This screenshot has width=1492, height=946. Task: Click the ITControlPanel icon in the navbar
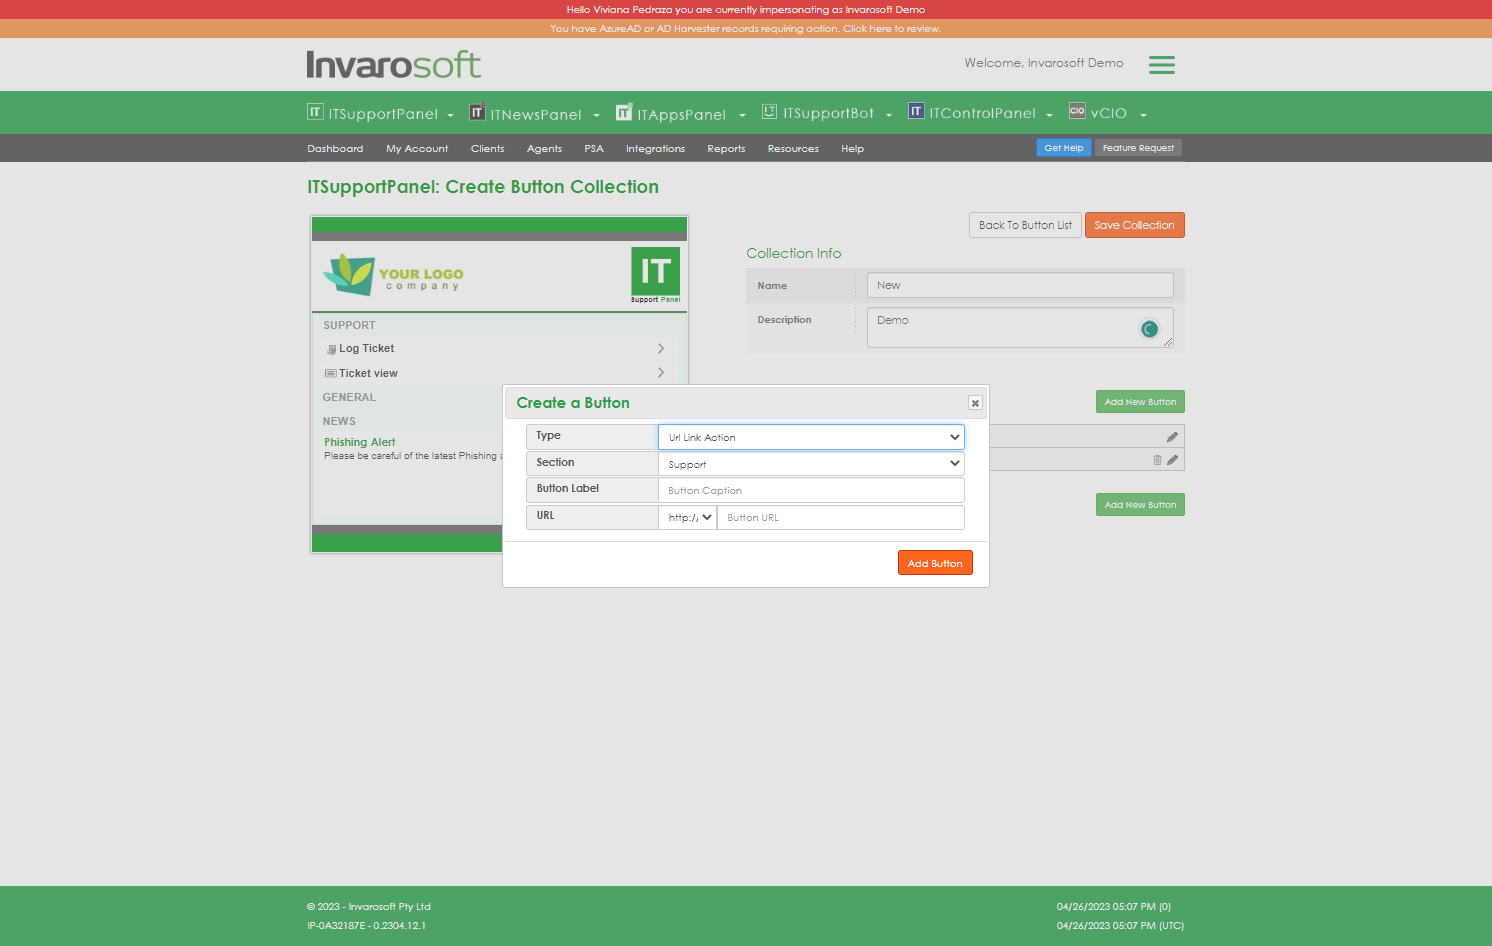coord(916,111)
